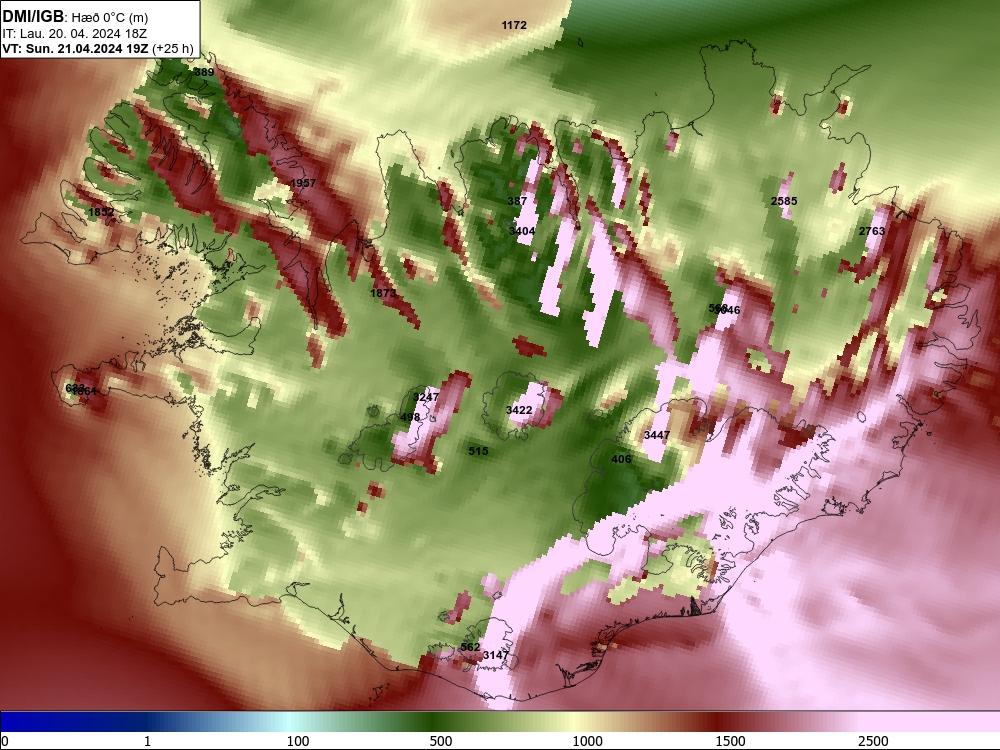The image size is (1000, 750).
Task: Click the 'DMI/IGB: Hæð 0°C (m)' title text
Action: [76, 17]
